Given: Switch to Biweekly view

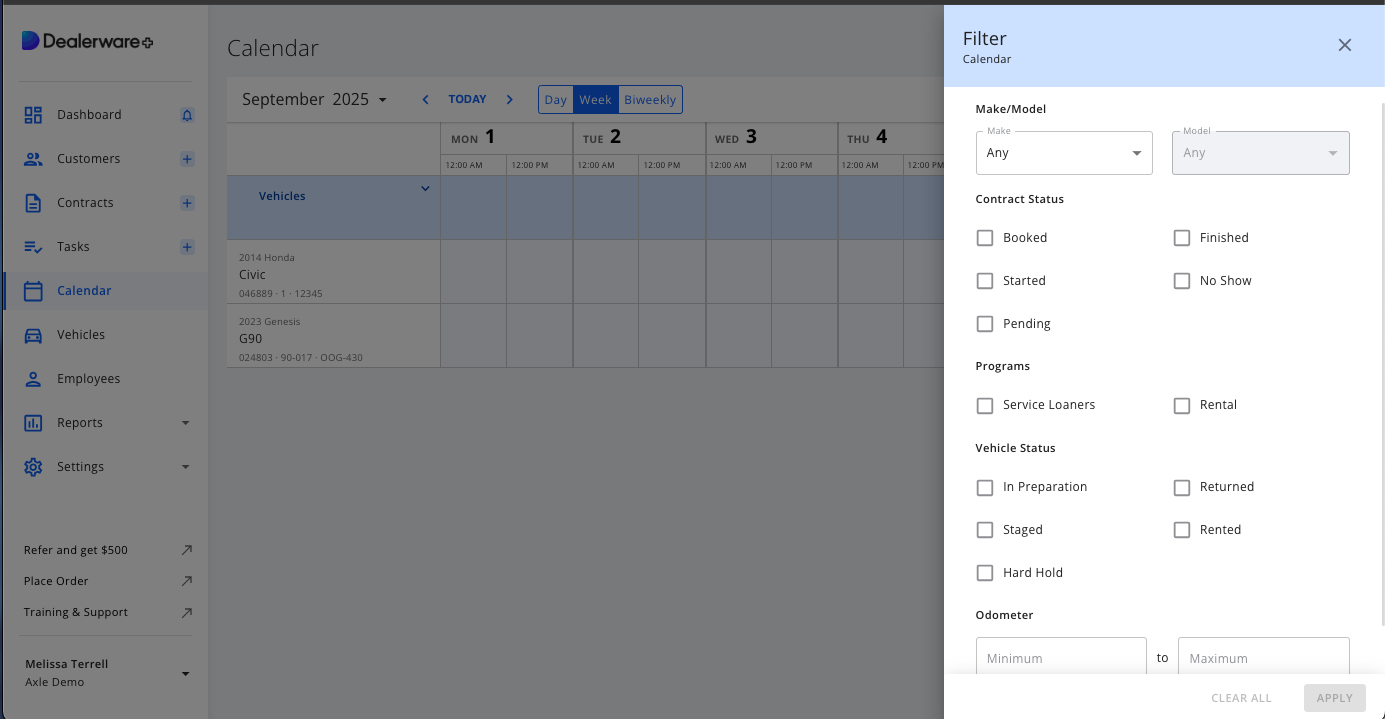Looking at the screenshot, I should [x=650, y=99].
